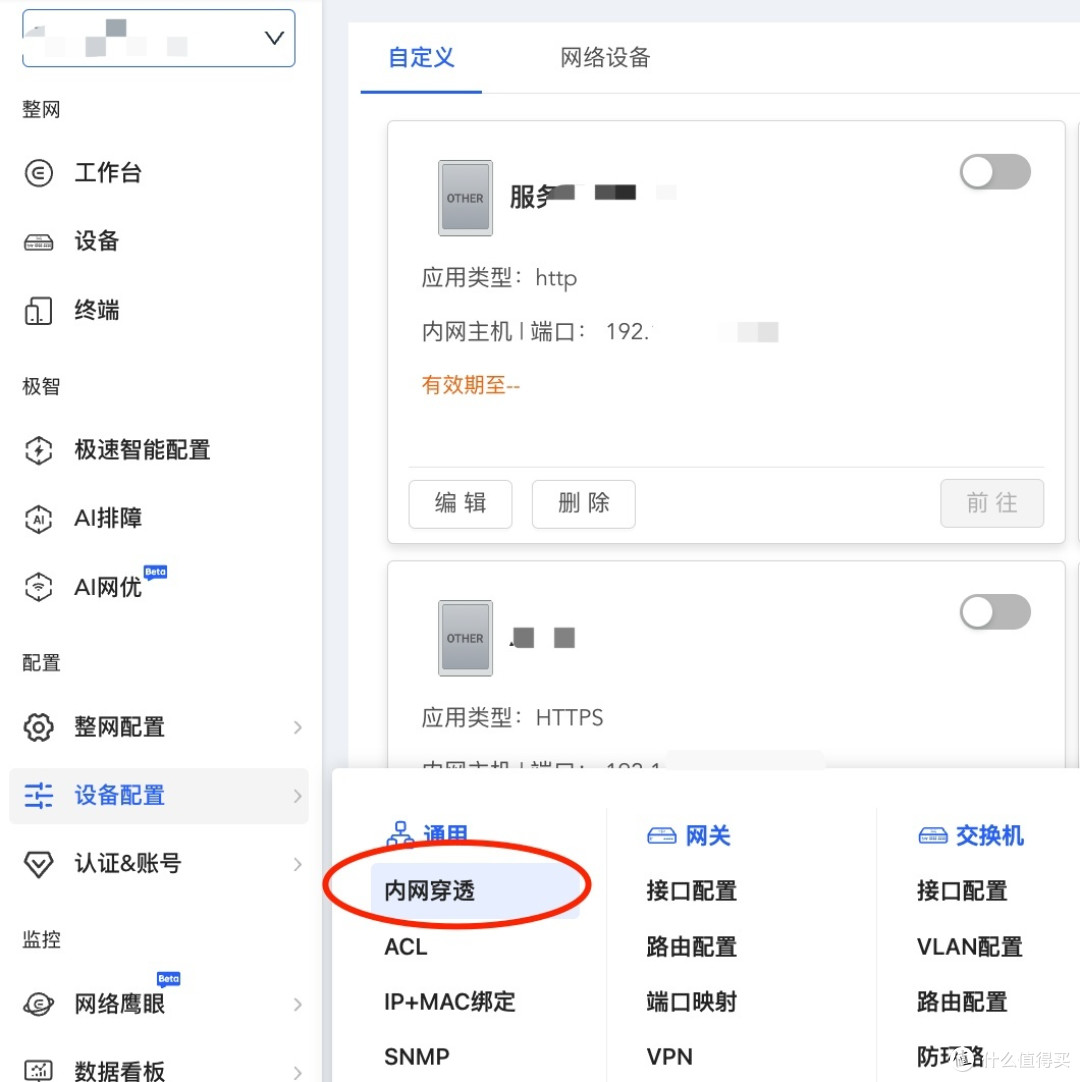Open 路由配置 under 交换机

tap(962, 1002)
